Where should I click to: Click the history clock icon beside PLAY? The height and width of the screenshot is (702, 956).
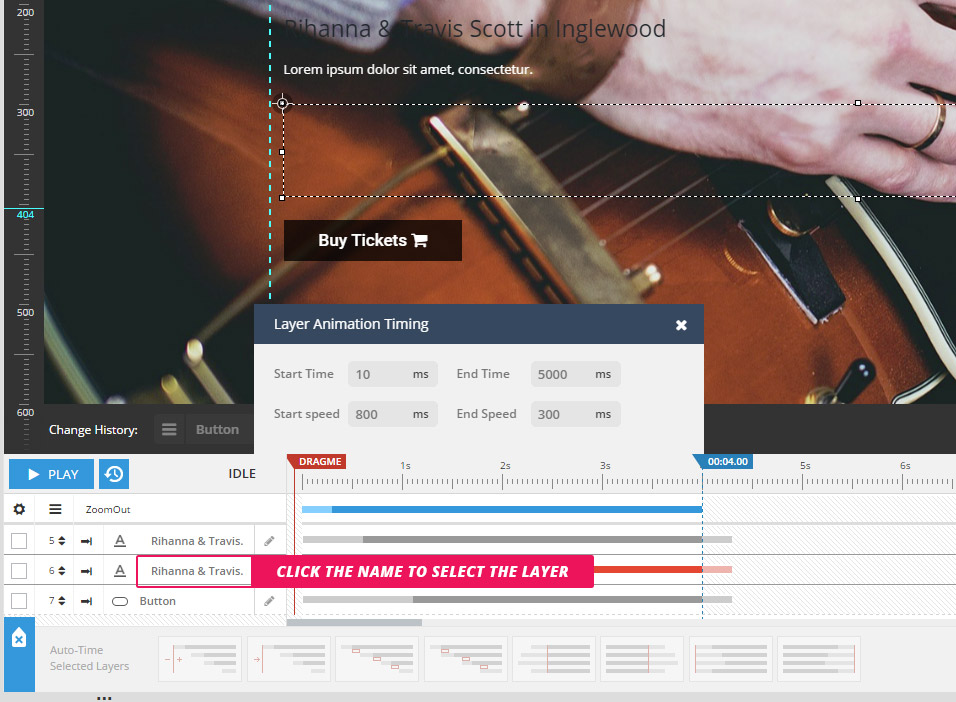[x=114, y=474]
